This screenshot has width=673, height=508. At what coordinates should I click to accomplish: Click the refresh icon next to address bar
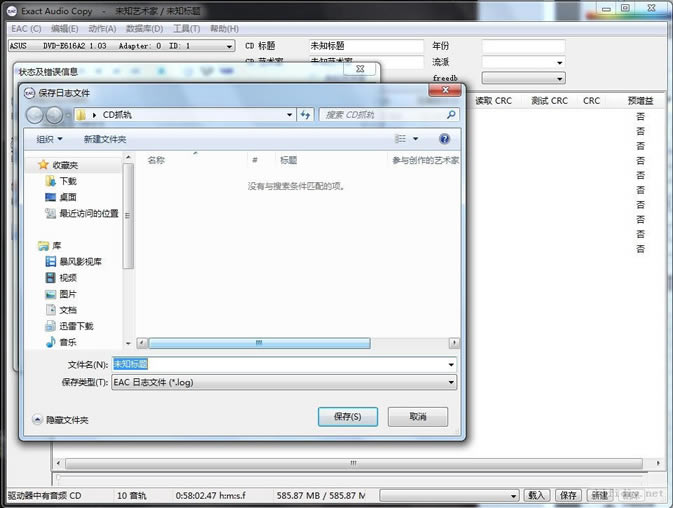click(305, 115)
